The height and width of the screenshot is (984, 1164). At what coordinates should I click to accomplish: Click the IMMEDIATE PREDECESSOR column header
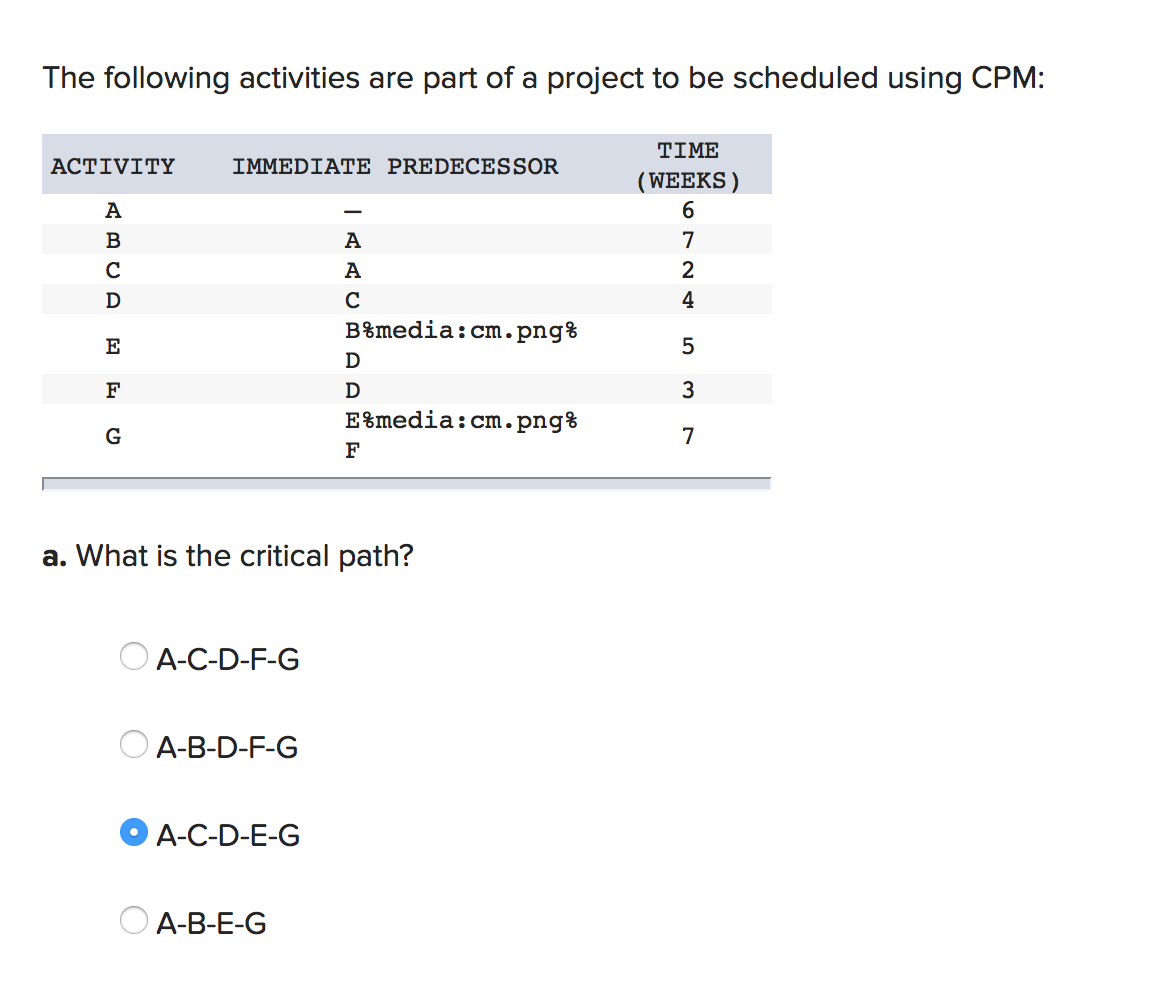395,166
